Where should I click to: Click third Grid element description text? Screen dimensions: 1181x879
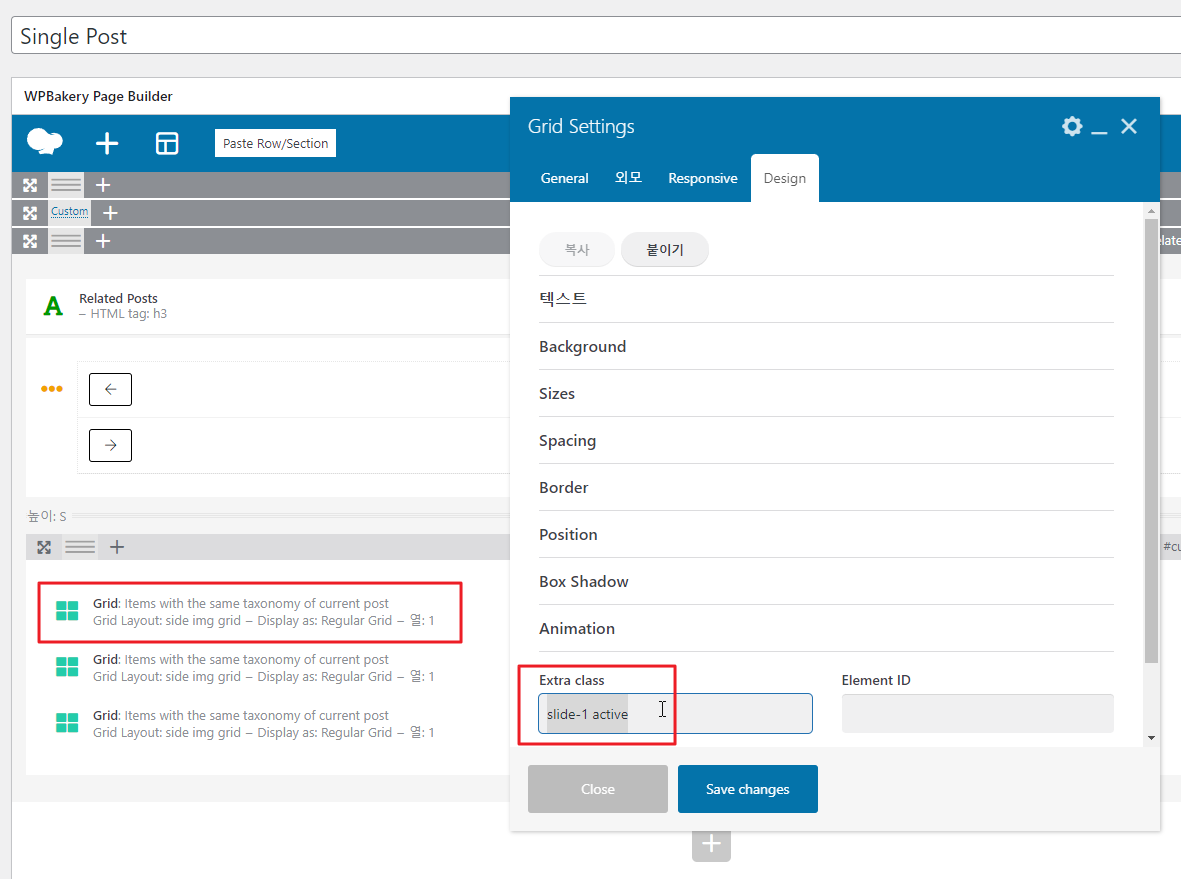click(x=264, y=724)
